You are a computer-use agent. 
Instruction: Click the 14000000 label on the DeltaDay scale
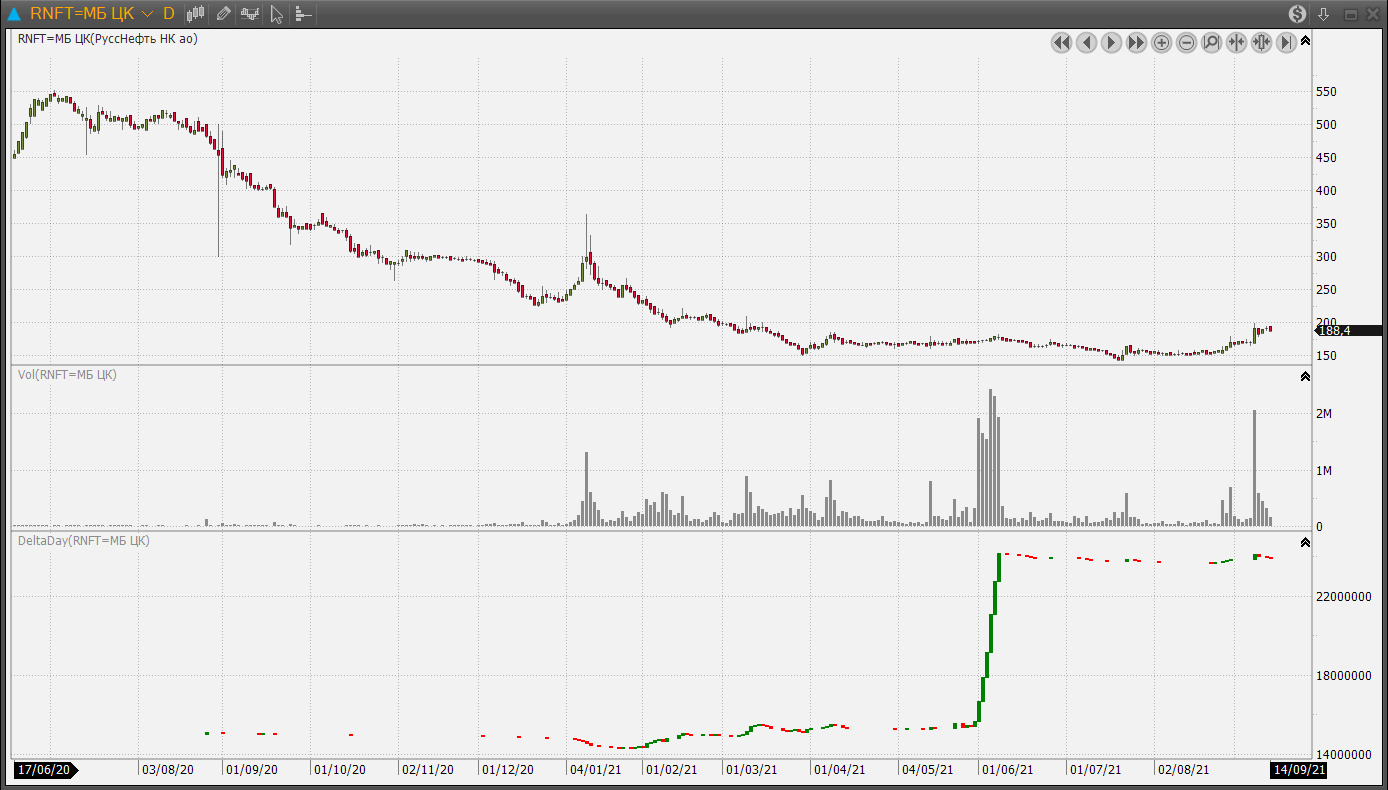pos(1343,755)
